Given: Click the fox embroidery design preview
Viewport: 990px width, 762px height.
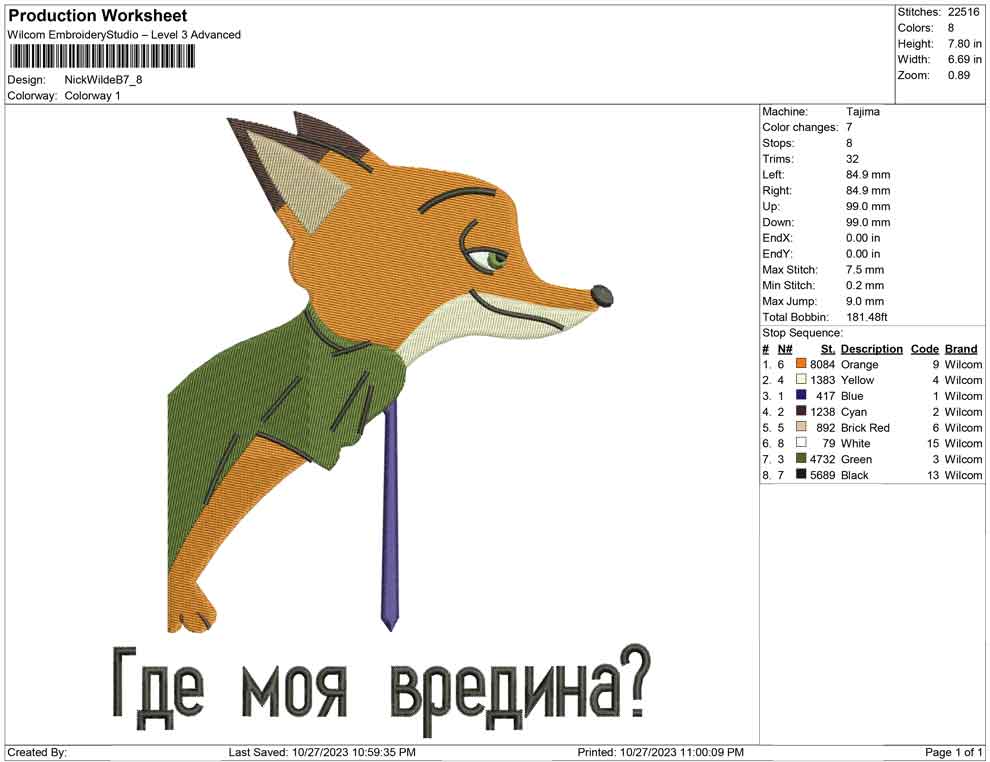Looking at the screenshot, I should click(390, 371).
